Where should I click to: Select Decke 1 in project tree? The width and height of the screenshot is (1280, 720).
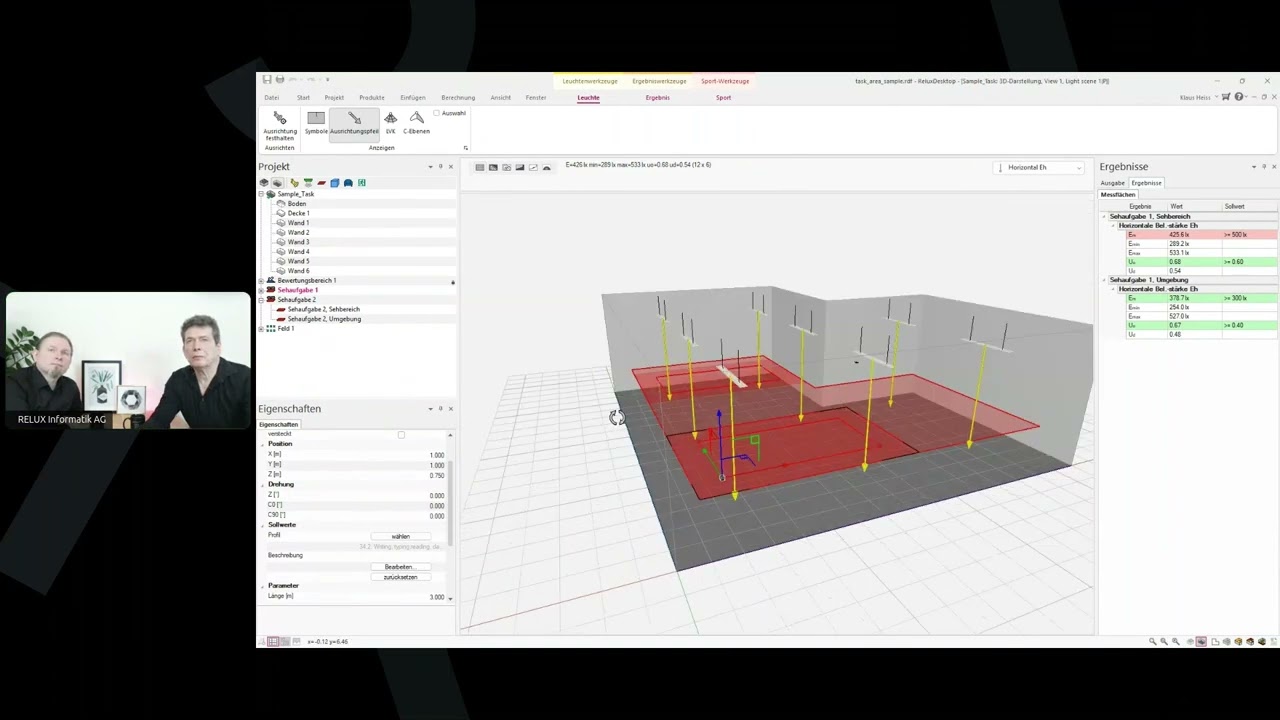298,213
